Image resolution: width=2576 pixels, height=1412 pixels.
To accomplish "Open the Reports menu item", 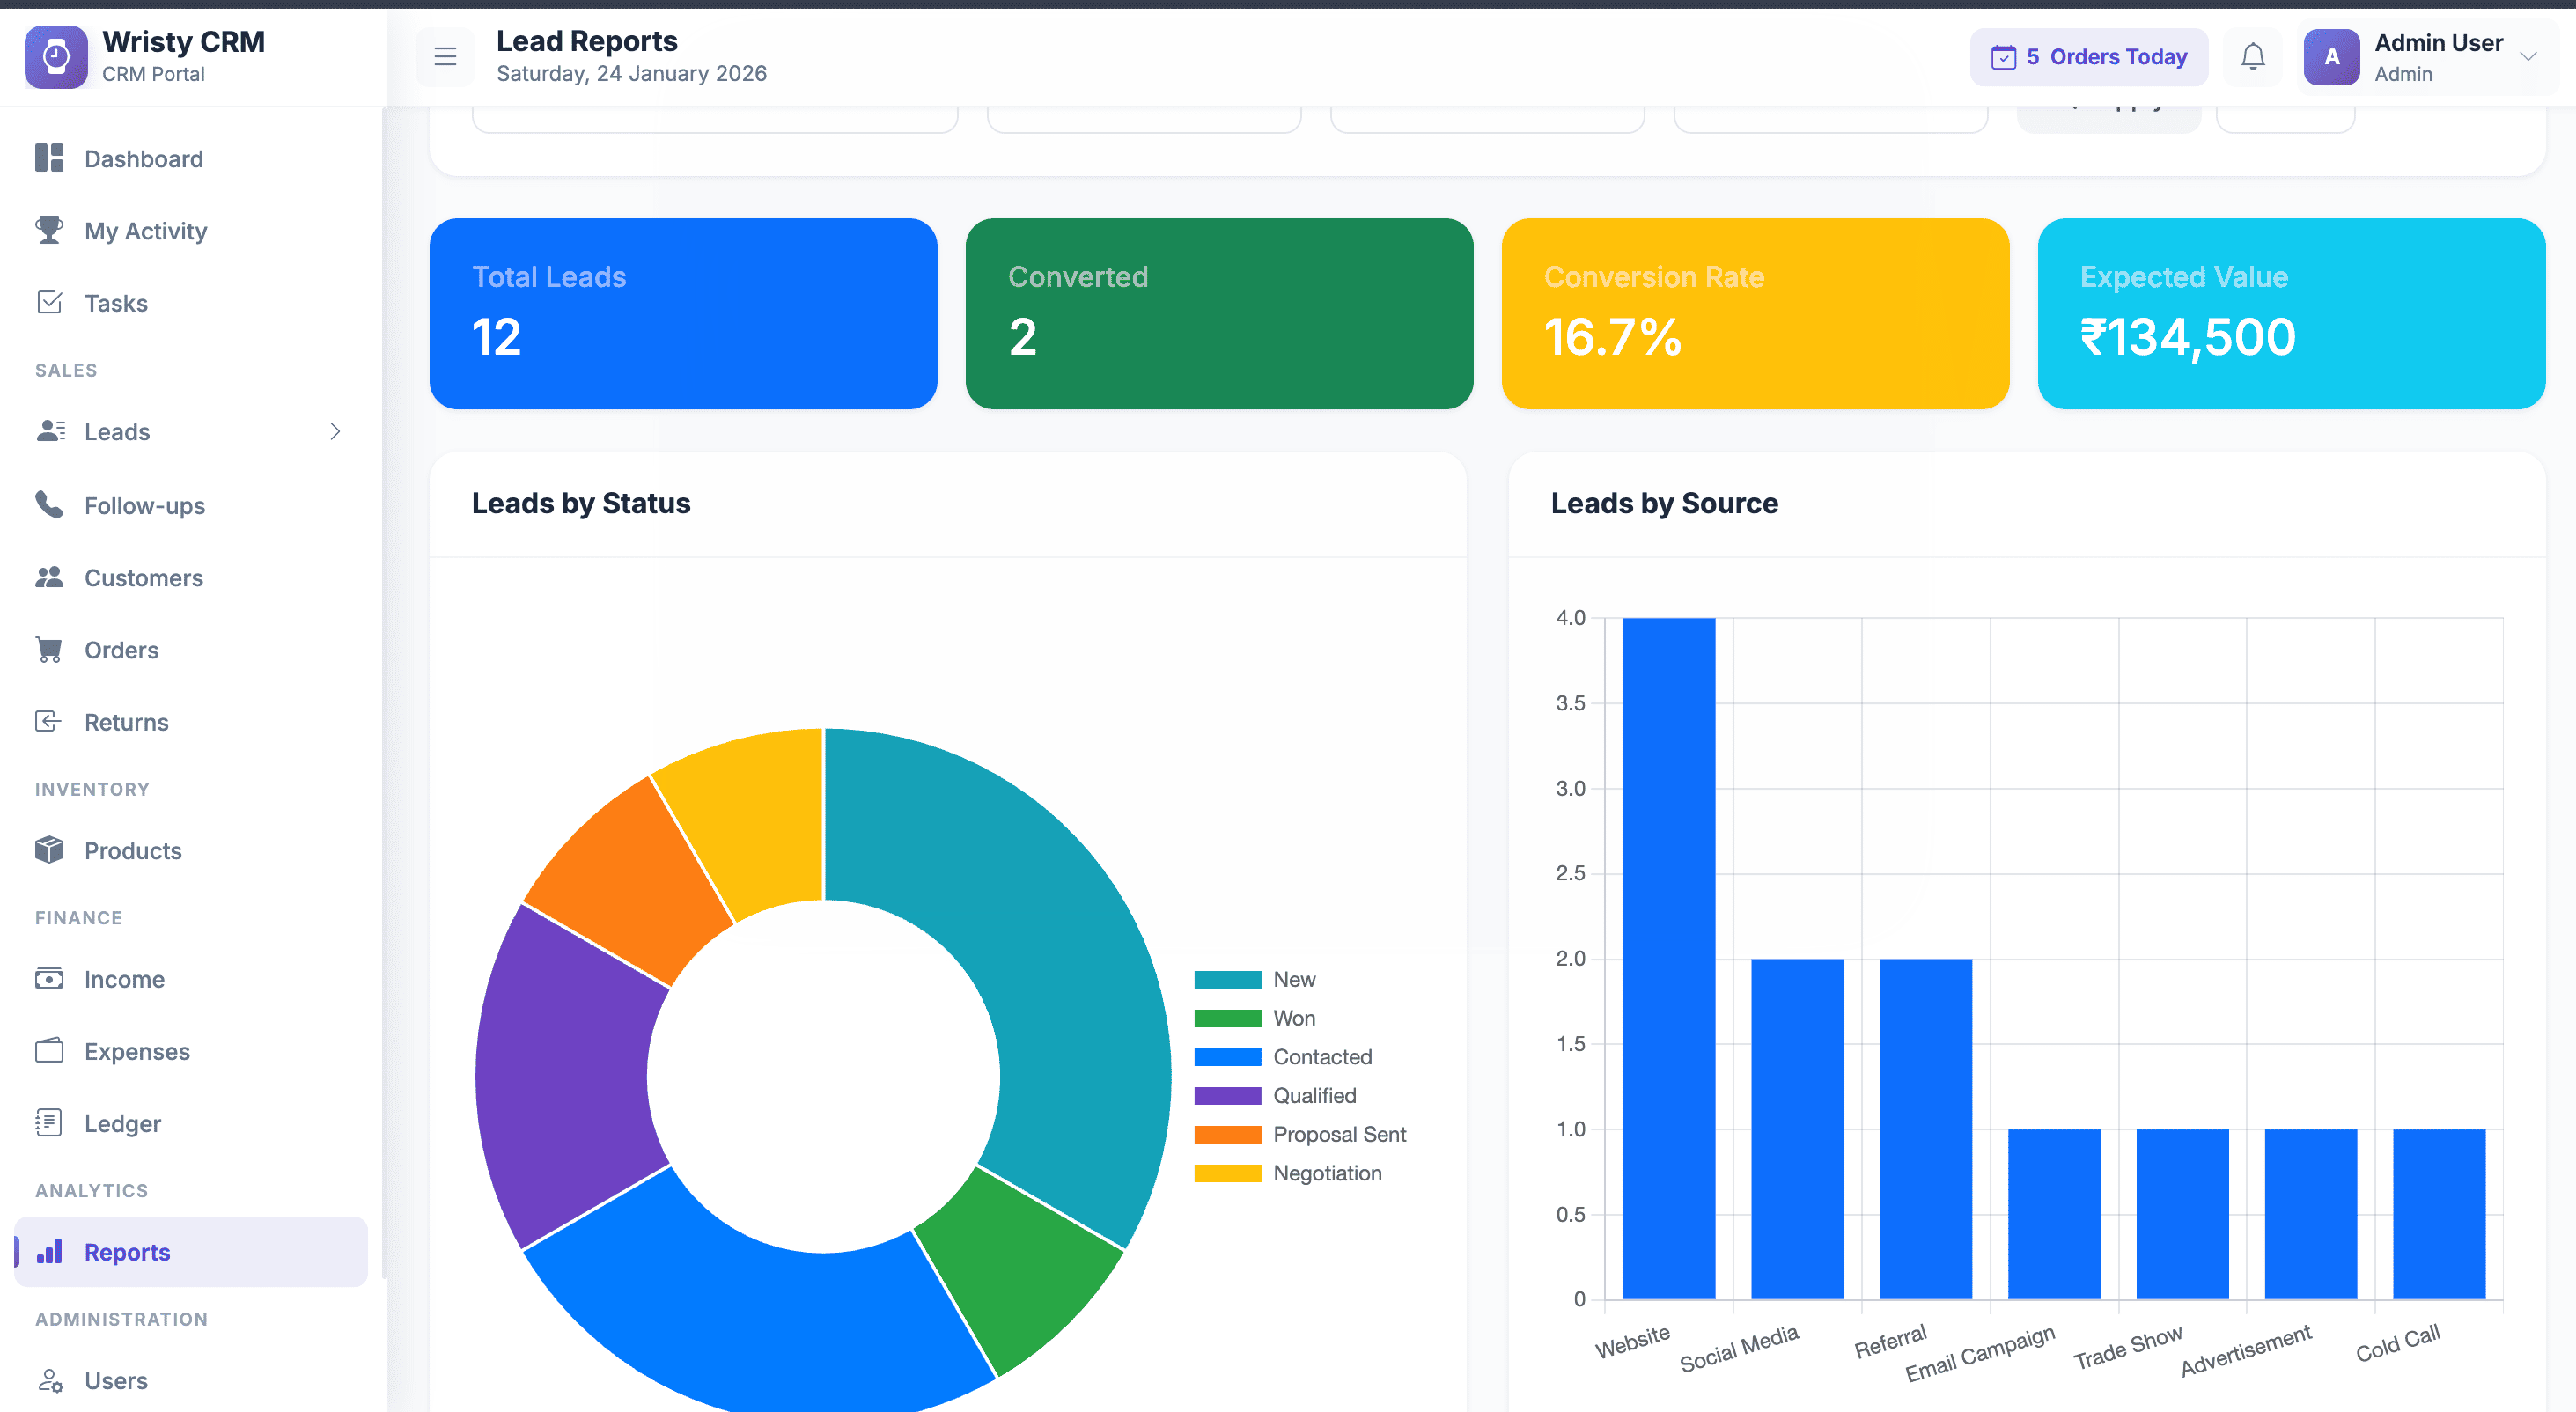I will click(127, 1252).
